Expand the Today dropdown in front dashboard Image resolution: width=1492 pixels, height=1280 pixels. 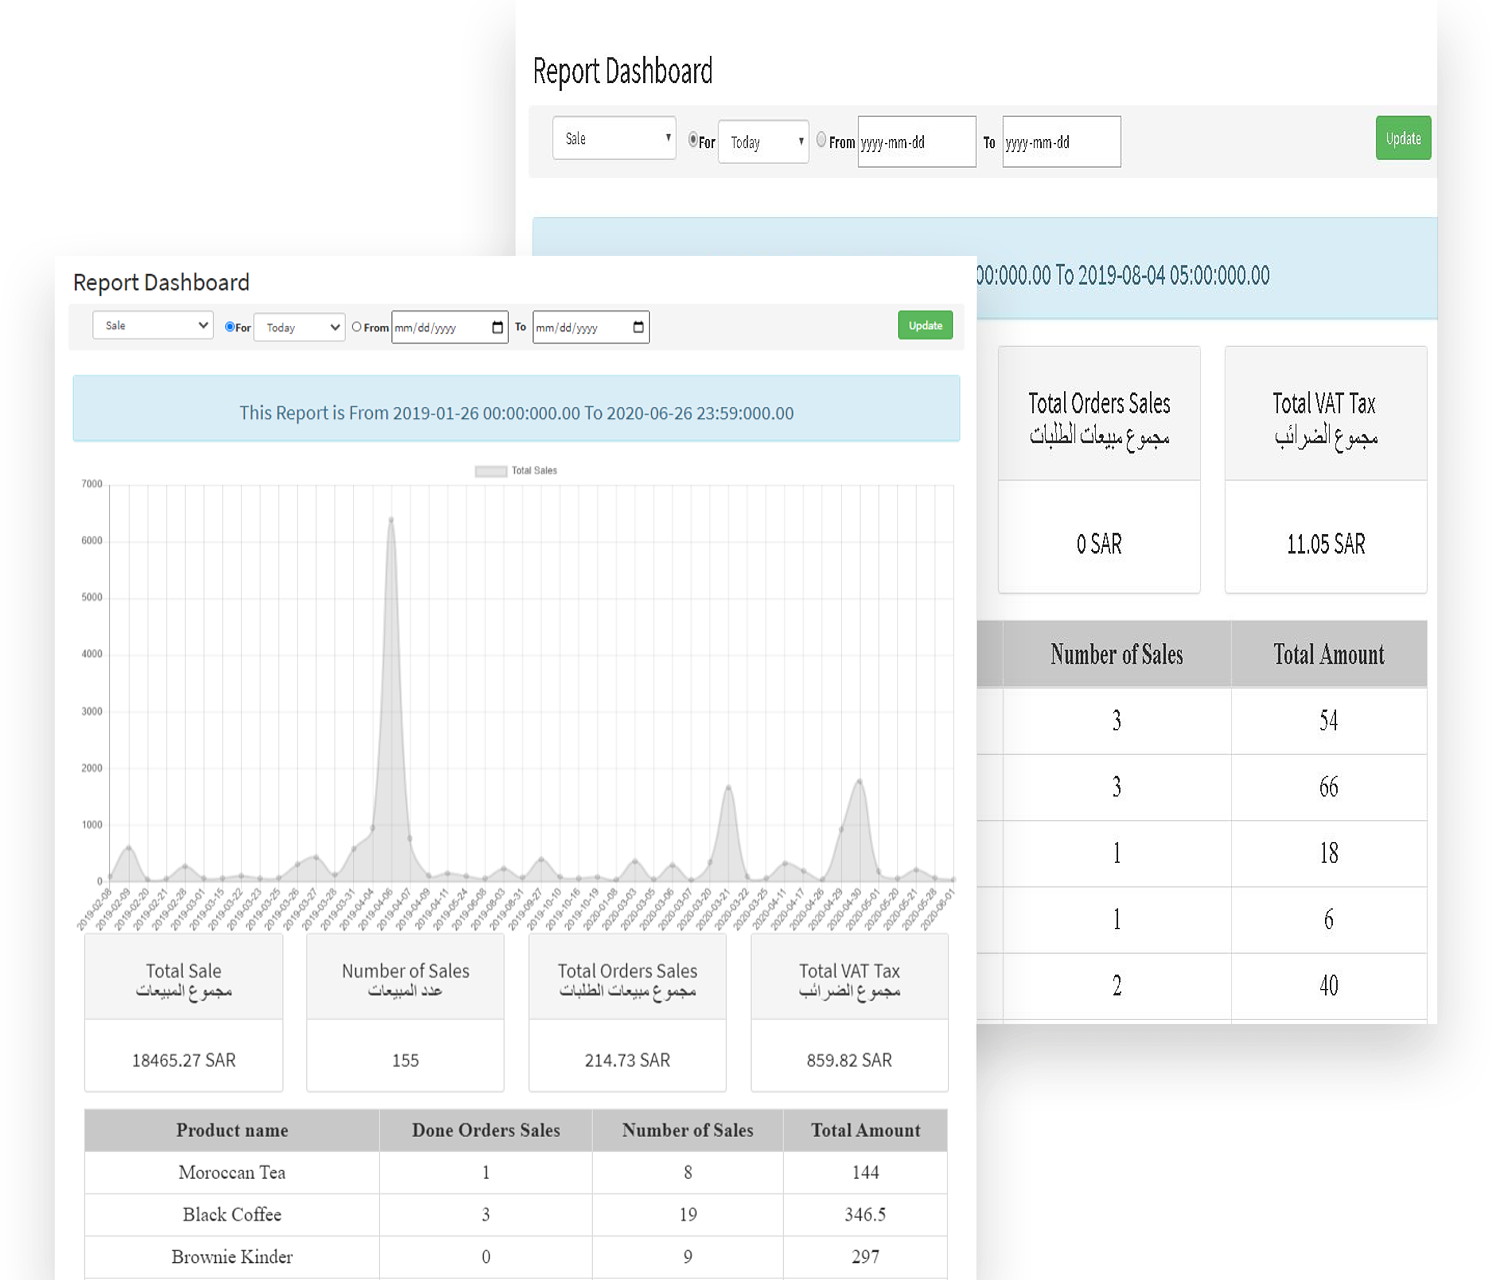click(299, 328)
